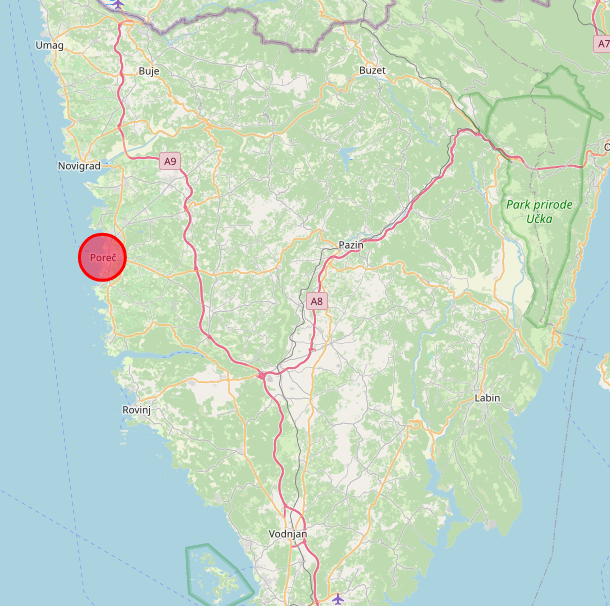This screenshot has height=607, width=610.
Task: Select the Vodnjan town label
Action: (x=288, y=534)
